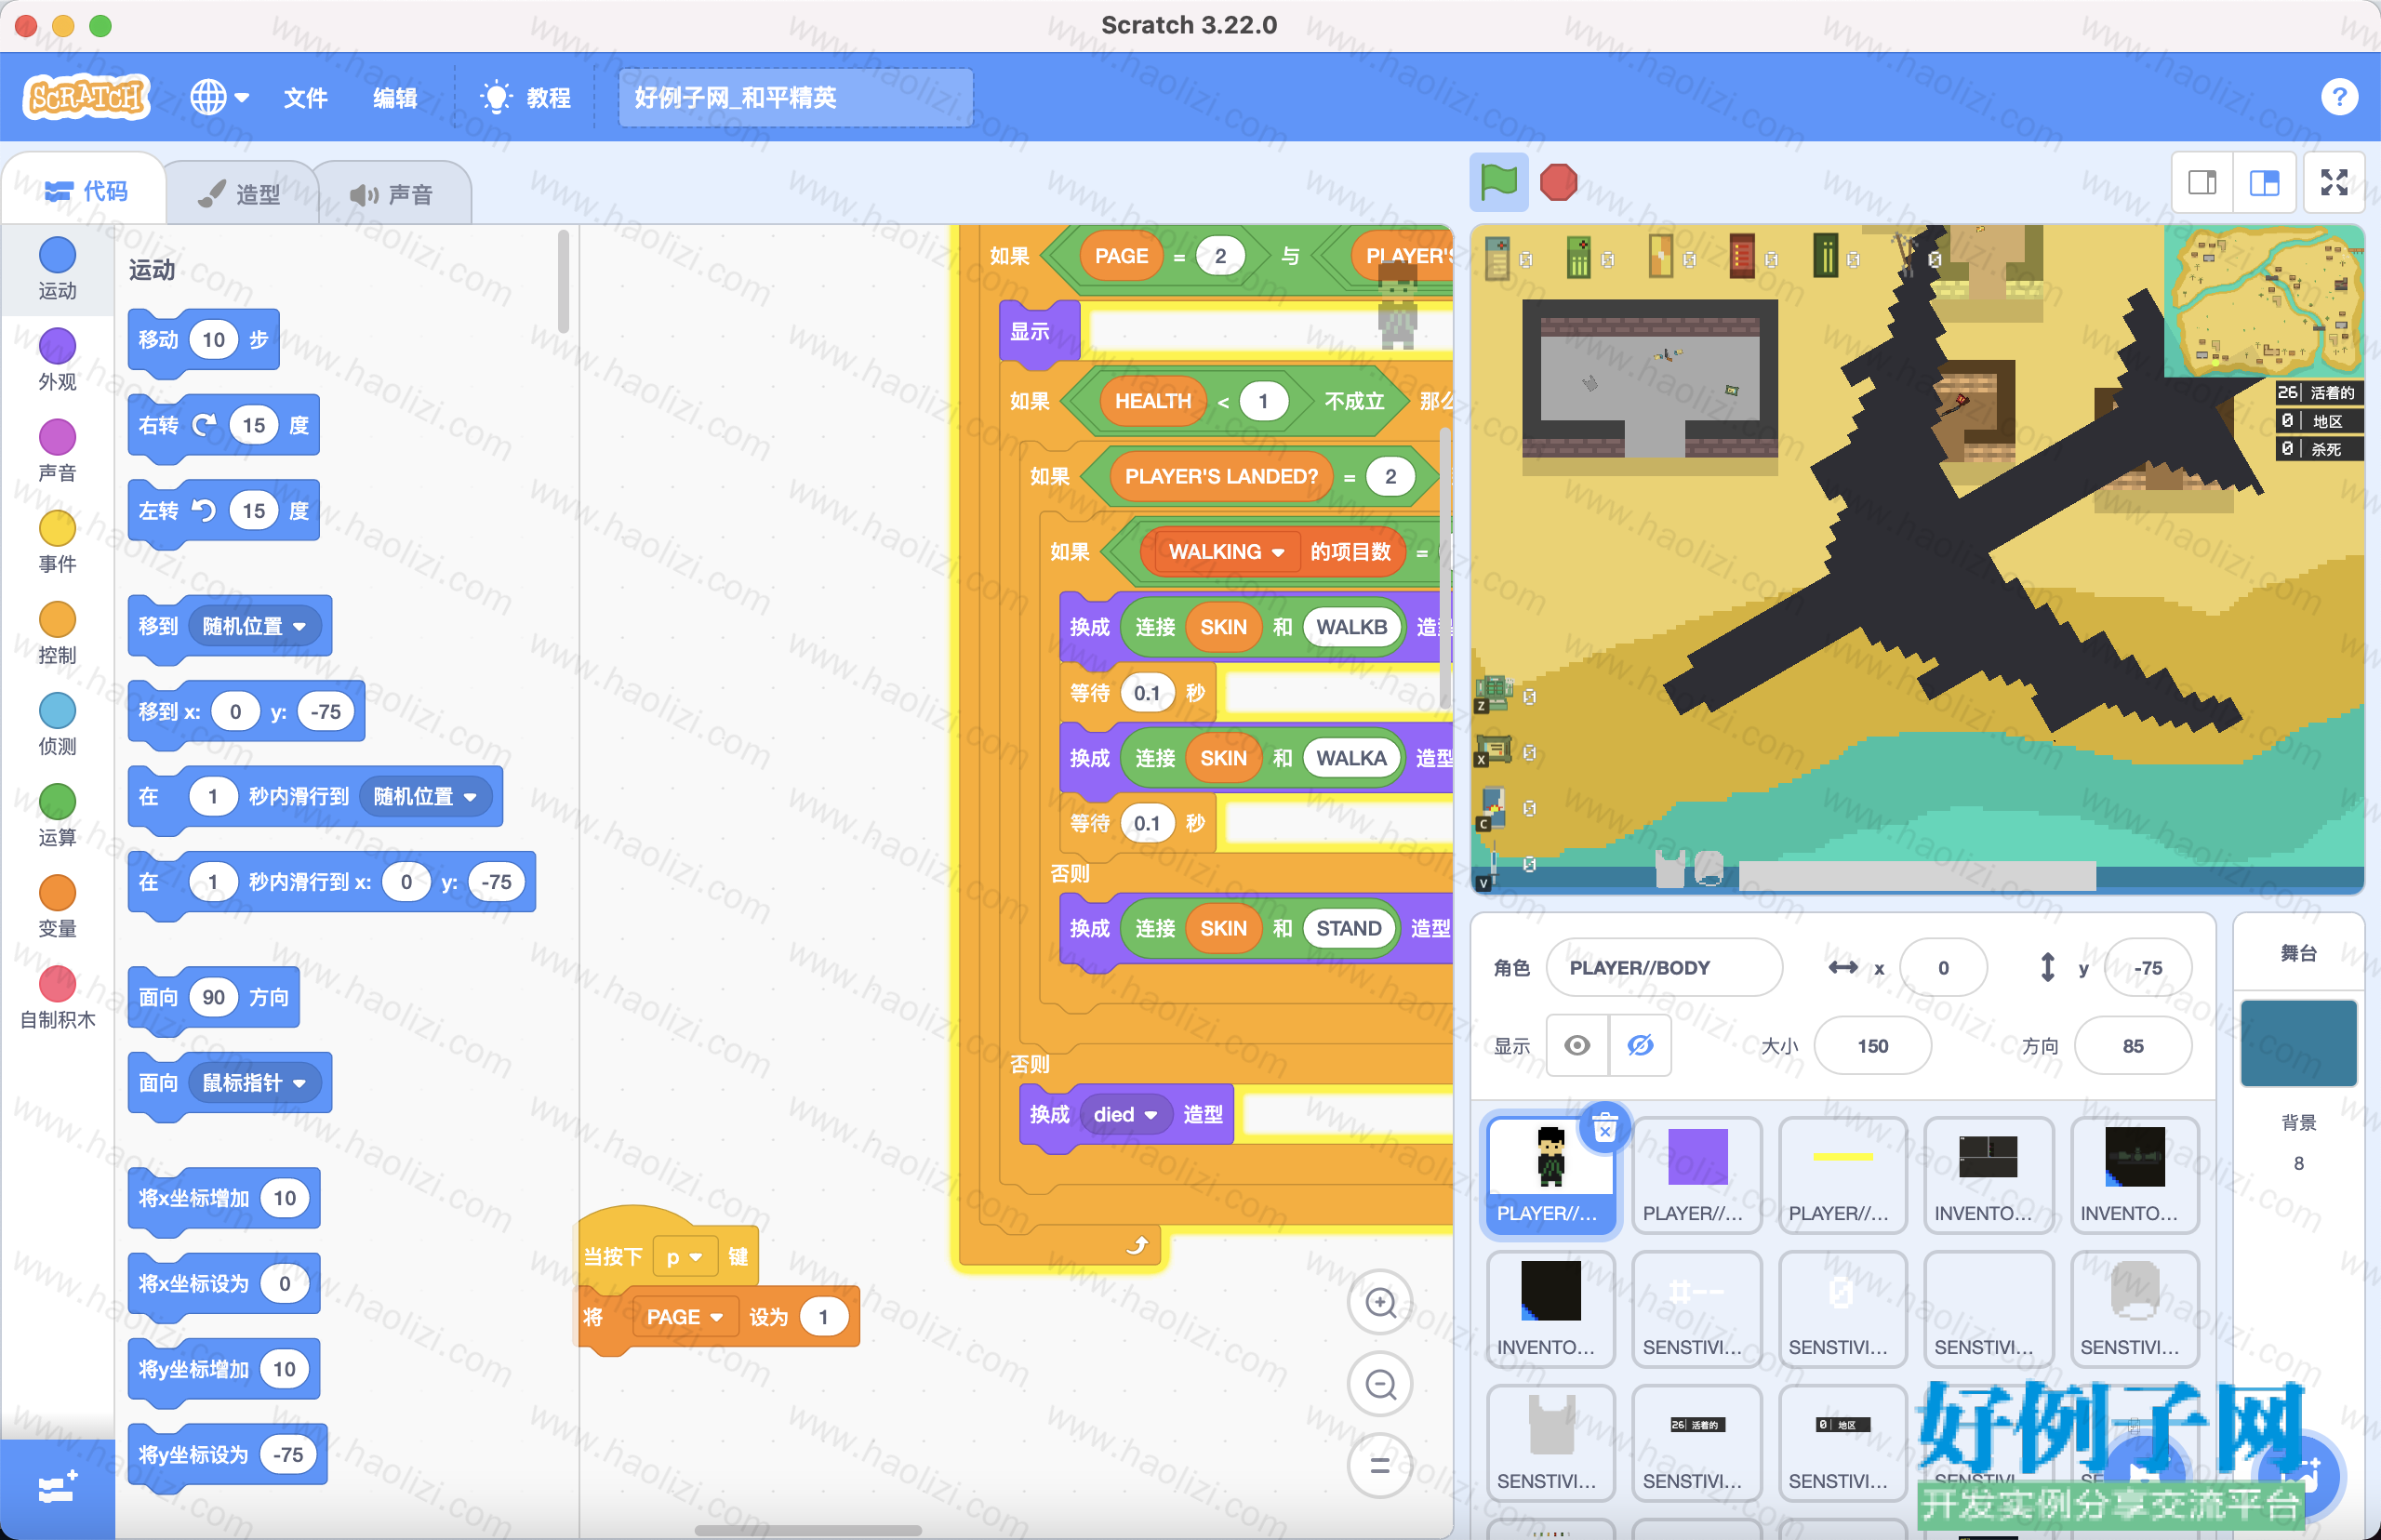2381x1540 pixels.
Task: Click the 左转 15 度 block
Action: pos(223,512)
